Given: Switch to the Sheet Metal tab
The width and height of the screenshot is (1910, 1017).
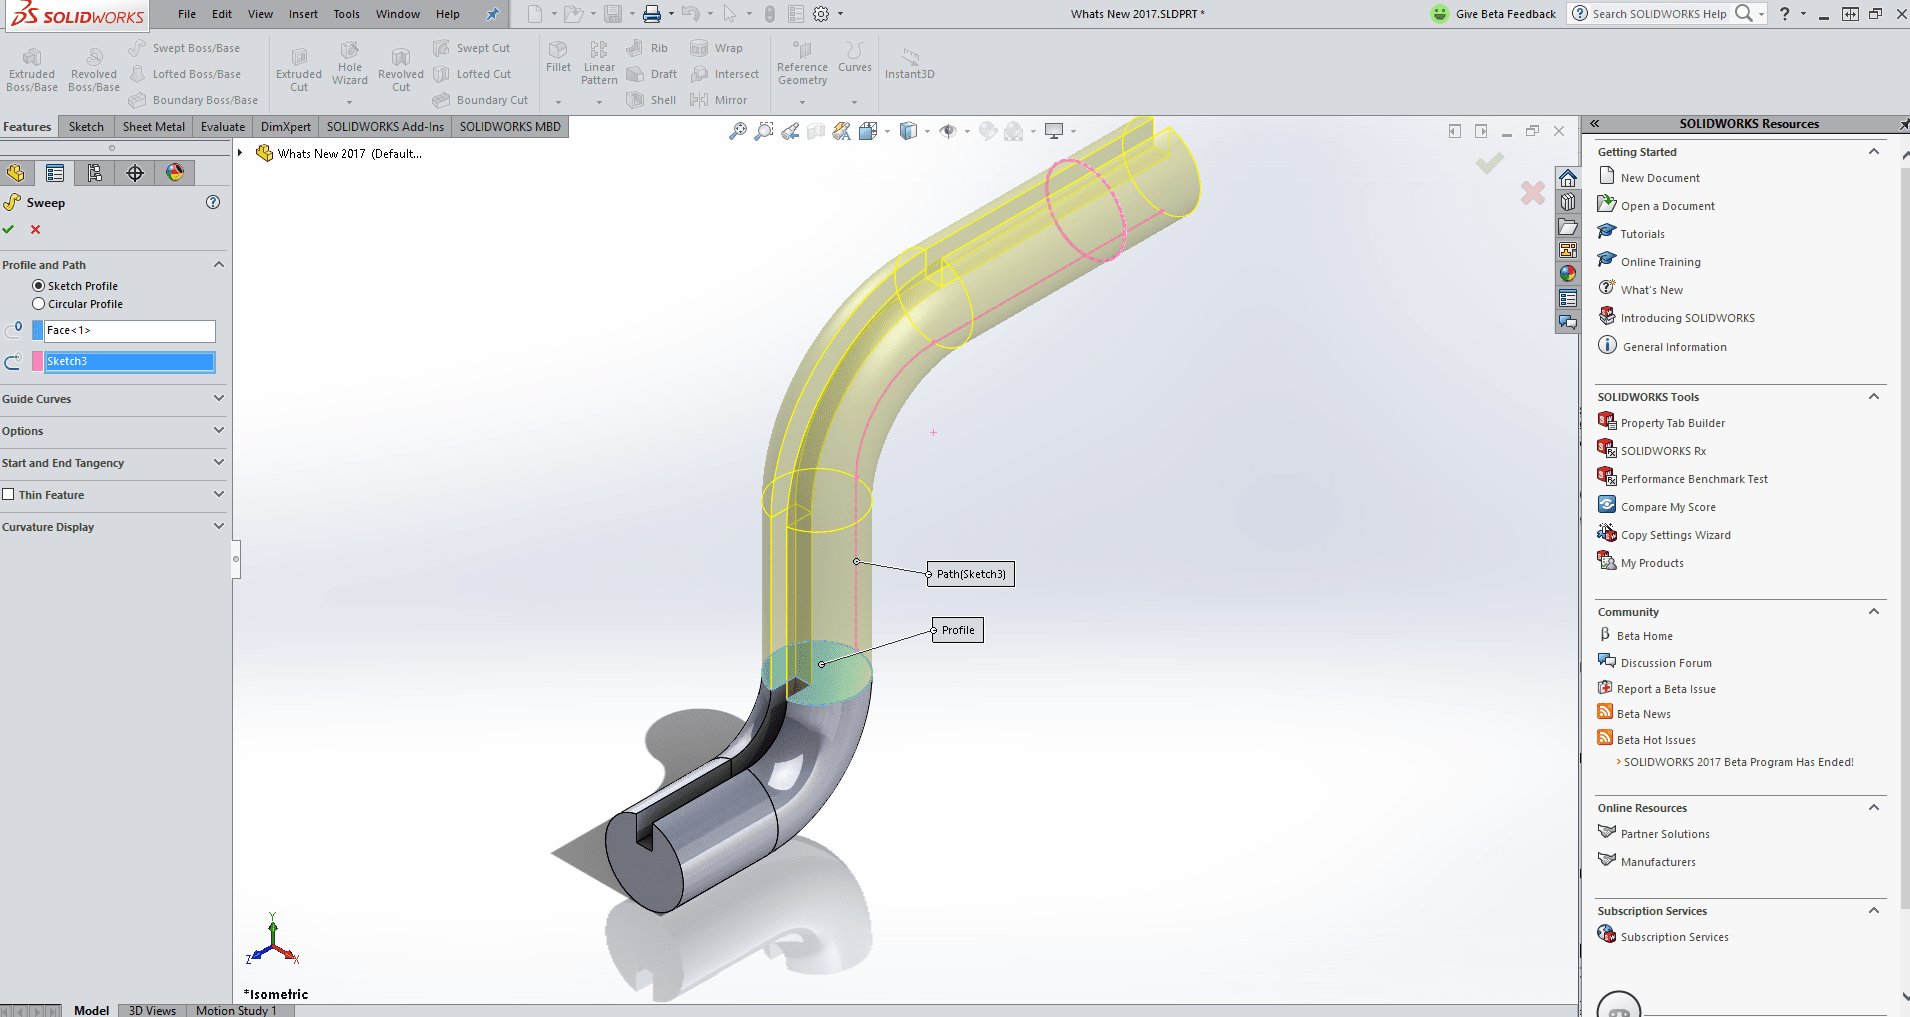Looking at the screenshot, I should click(x=153, y=127).
